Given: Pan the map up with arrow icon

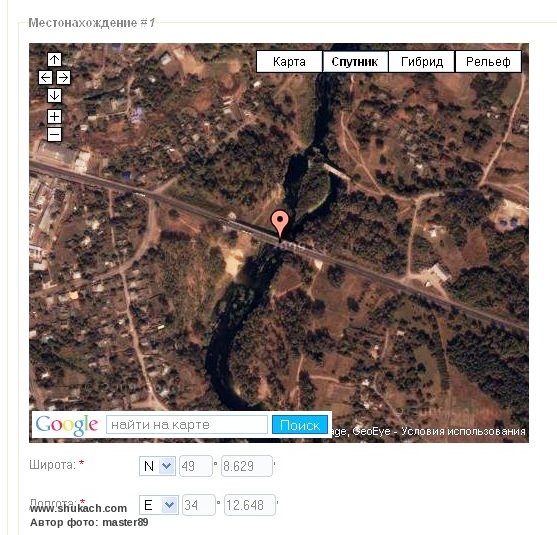Looking at the screenshot, I should [x=54, y=59].
